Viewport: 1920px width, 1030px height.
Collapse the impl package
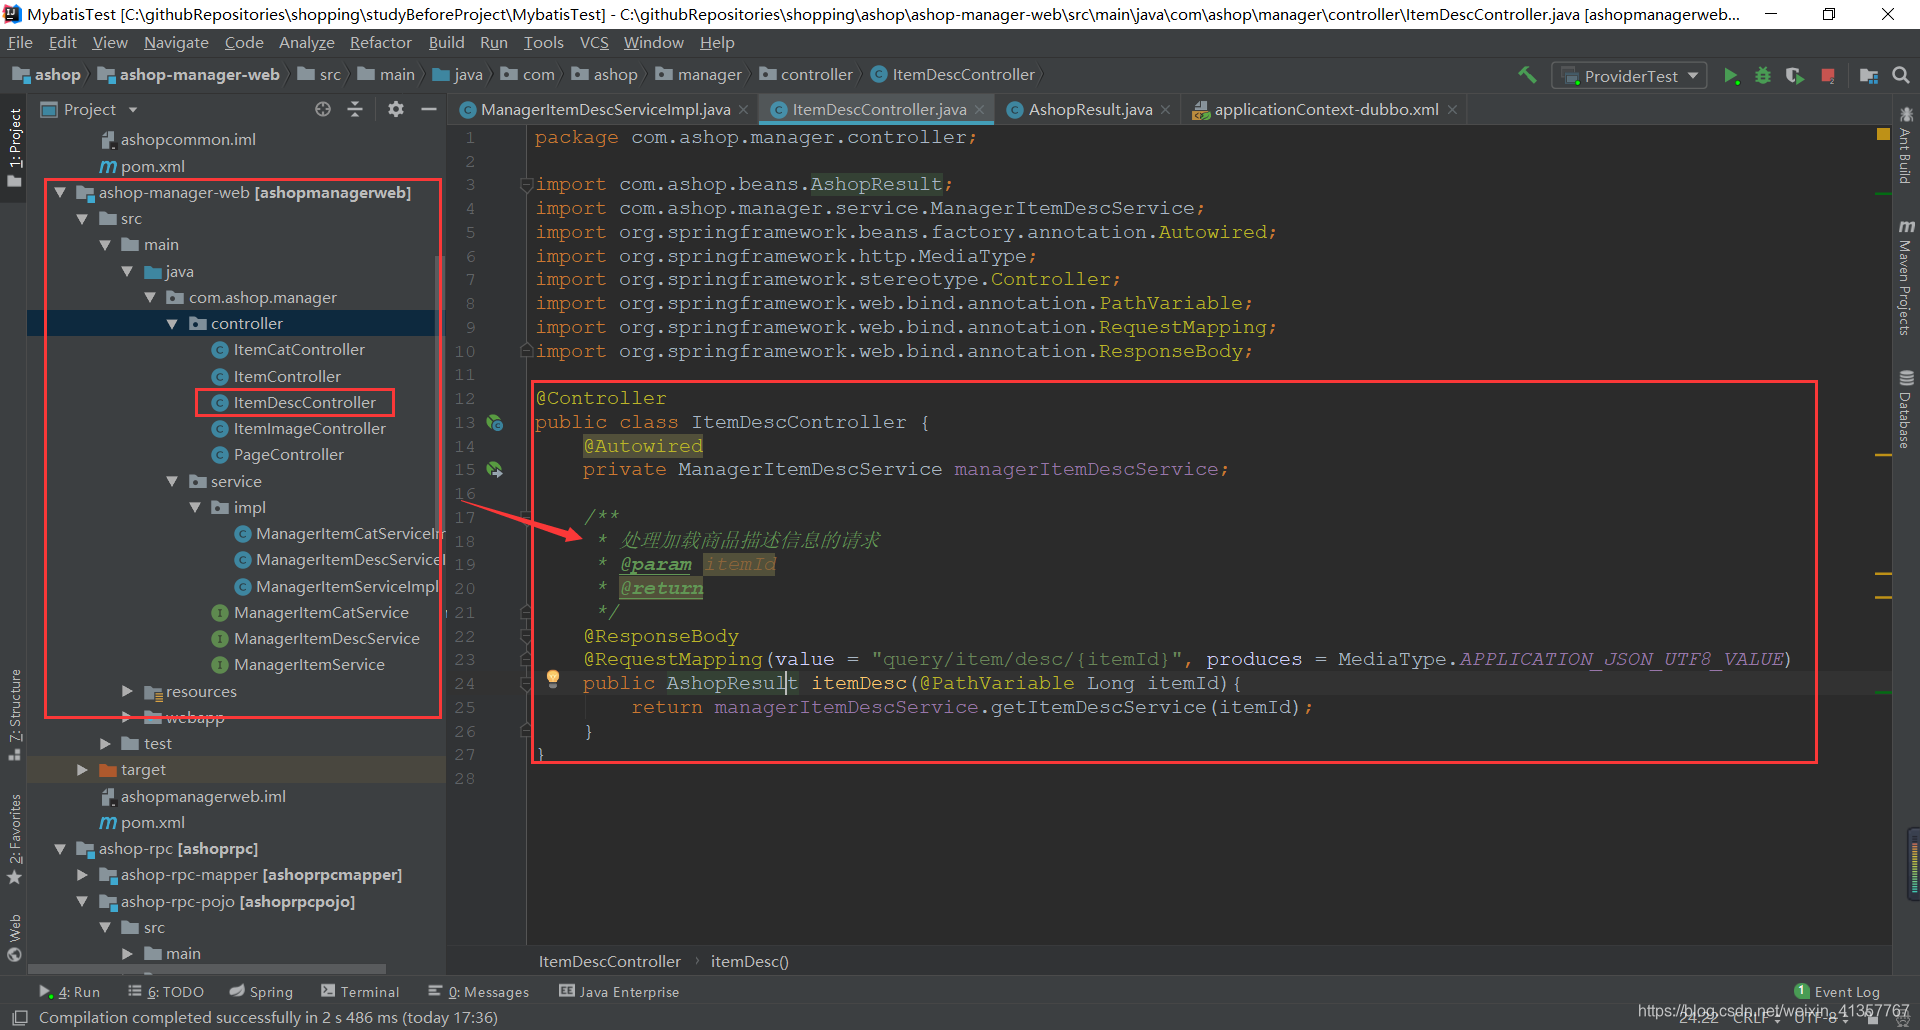click(x=194, y=508)
